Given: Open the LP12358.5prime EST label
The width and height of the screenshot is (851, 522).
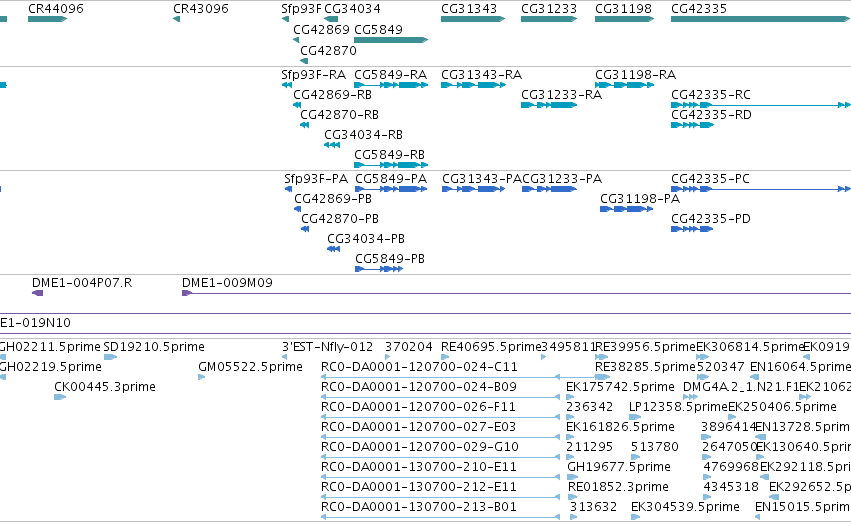Looking at the screenshot, I should [x=678, y=408].
